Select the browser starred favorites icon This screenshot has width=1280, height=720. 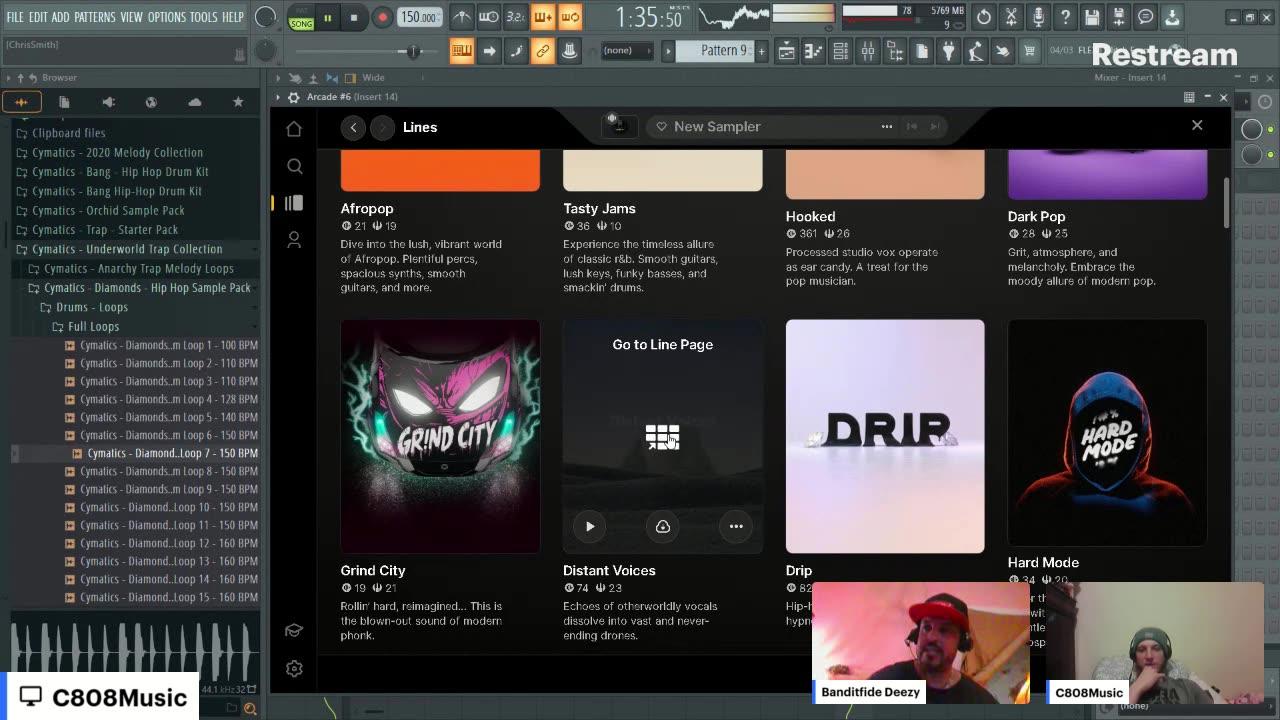click(238, 102)
